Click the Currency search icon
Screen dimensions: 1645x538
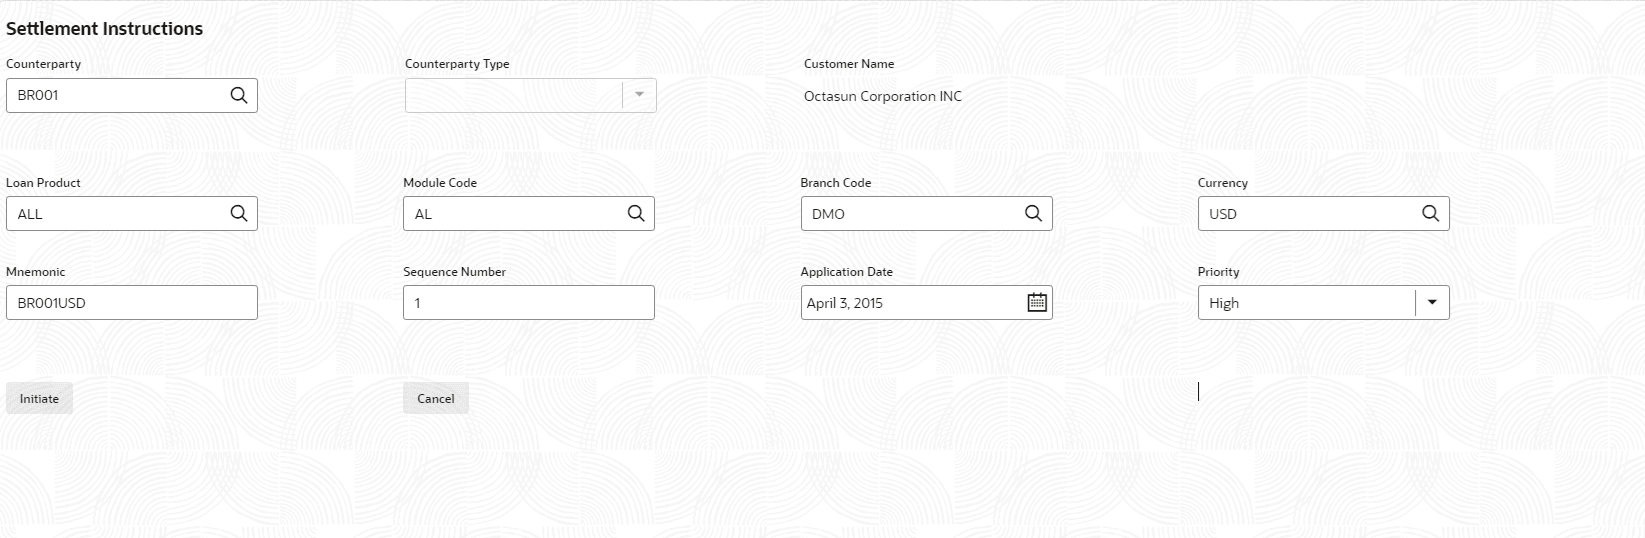click(1431, 213)
